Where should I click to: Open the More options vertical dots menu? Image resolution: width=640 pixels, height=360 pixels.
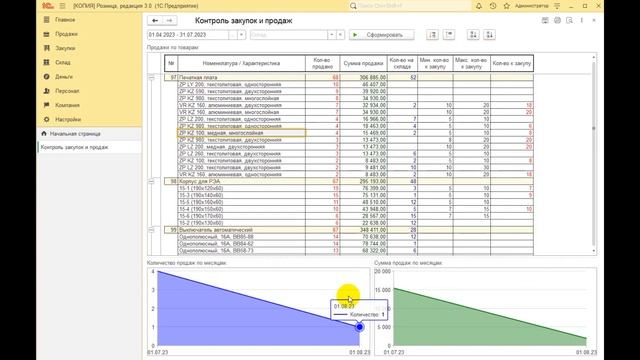click(582, 20)
